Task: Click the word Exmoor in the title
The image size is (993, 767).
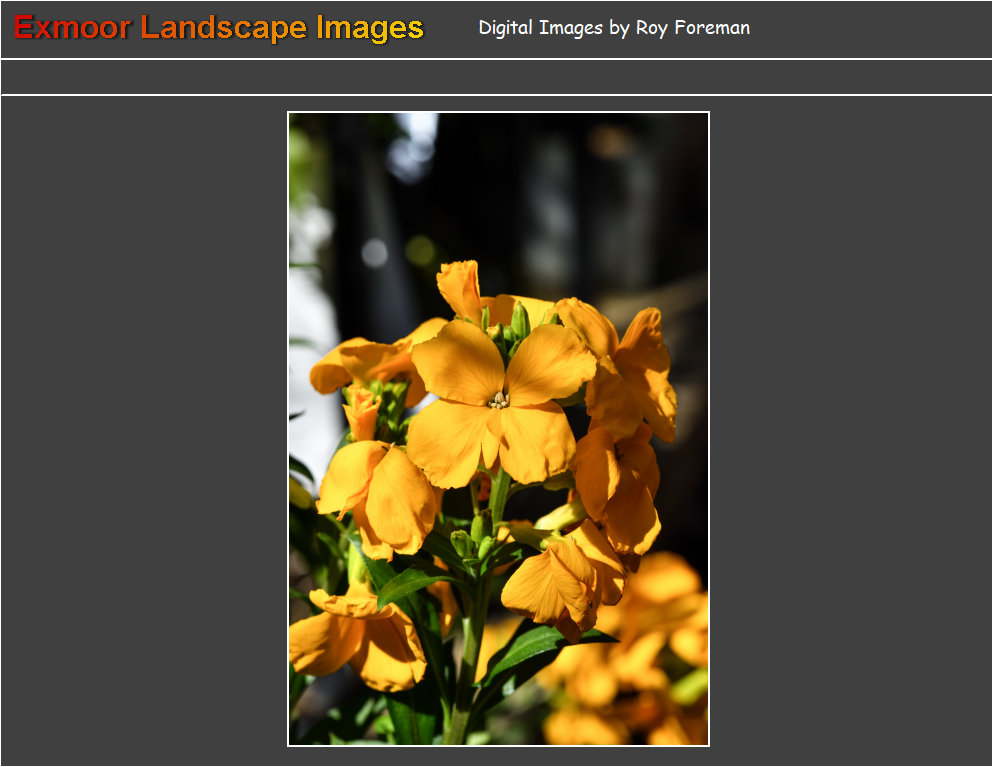Action: [70, 29]
